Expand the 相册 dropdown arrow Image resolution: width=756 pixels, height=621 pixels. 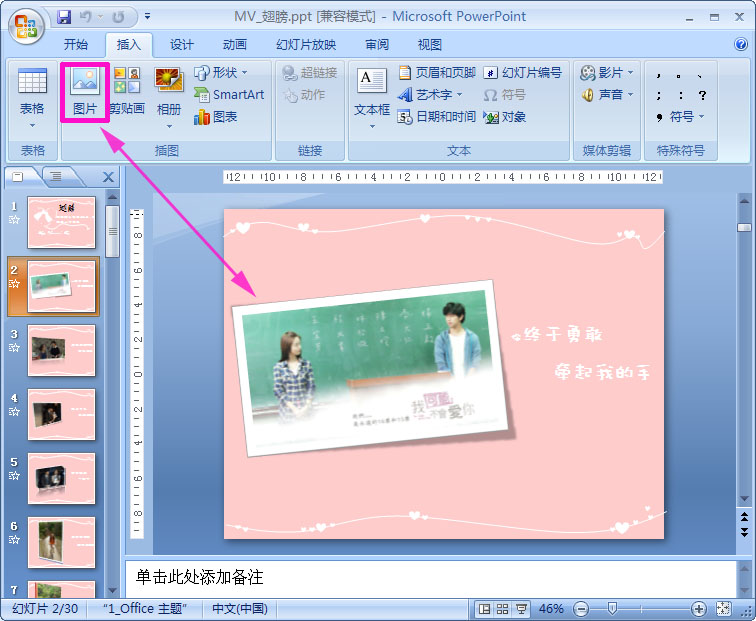pos(169,126)
